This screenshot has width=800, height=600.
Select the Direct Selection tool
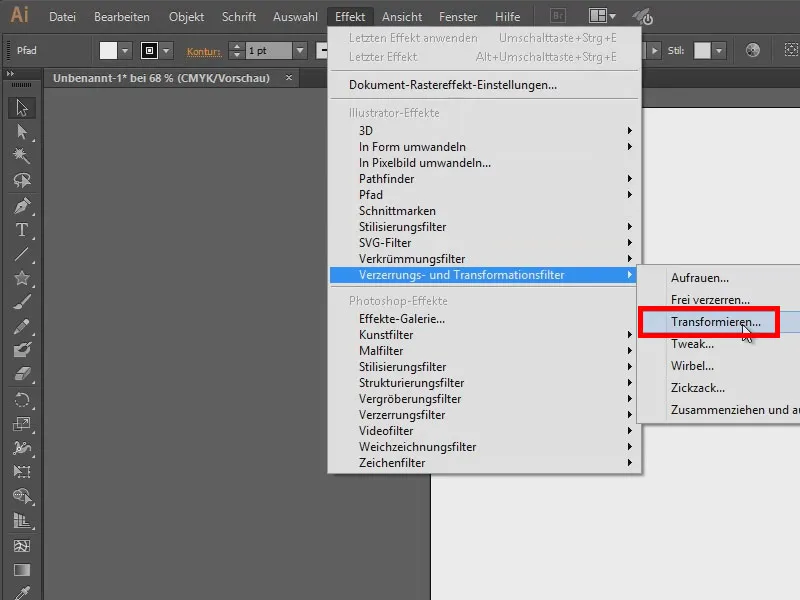click(x=21, y=132)
